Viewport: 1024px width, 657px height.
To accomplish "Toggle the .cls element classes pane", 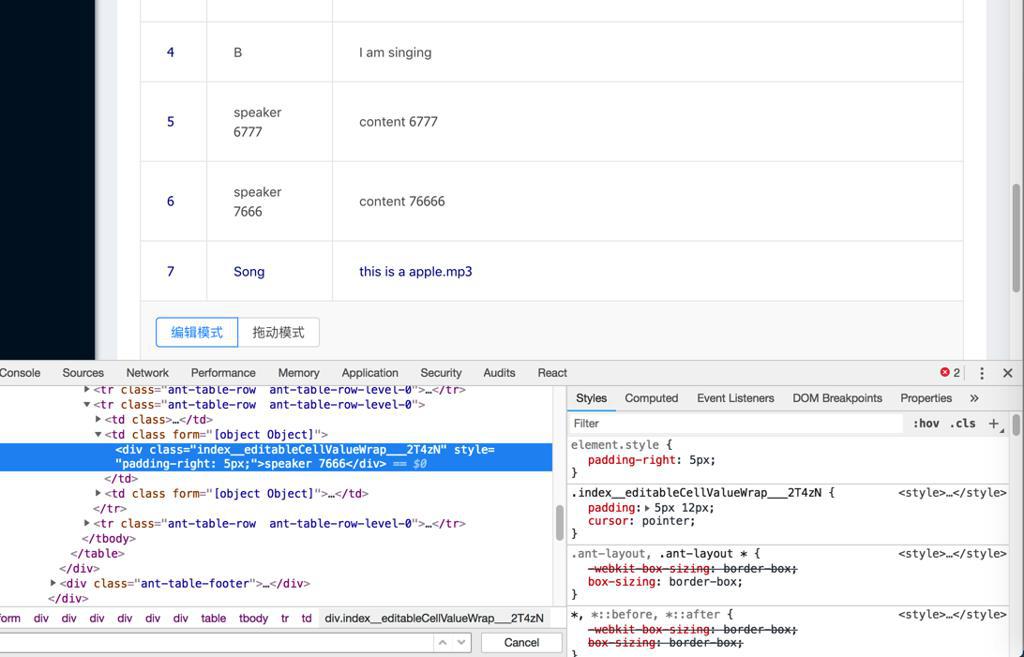I will coord(962,424).
